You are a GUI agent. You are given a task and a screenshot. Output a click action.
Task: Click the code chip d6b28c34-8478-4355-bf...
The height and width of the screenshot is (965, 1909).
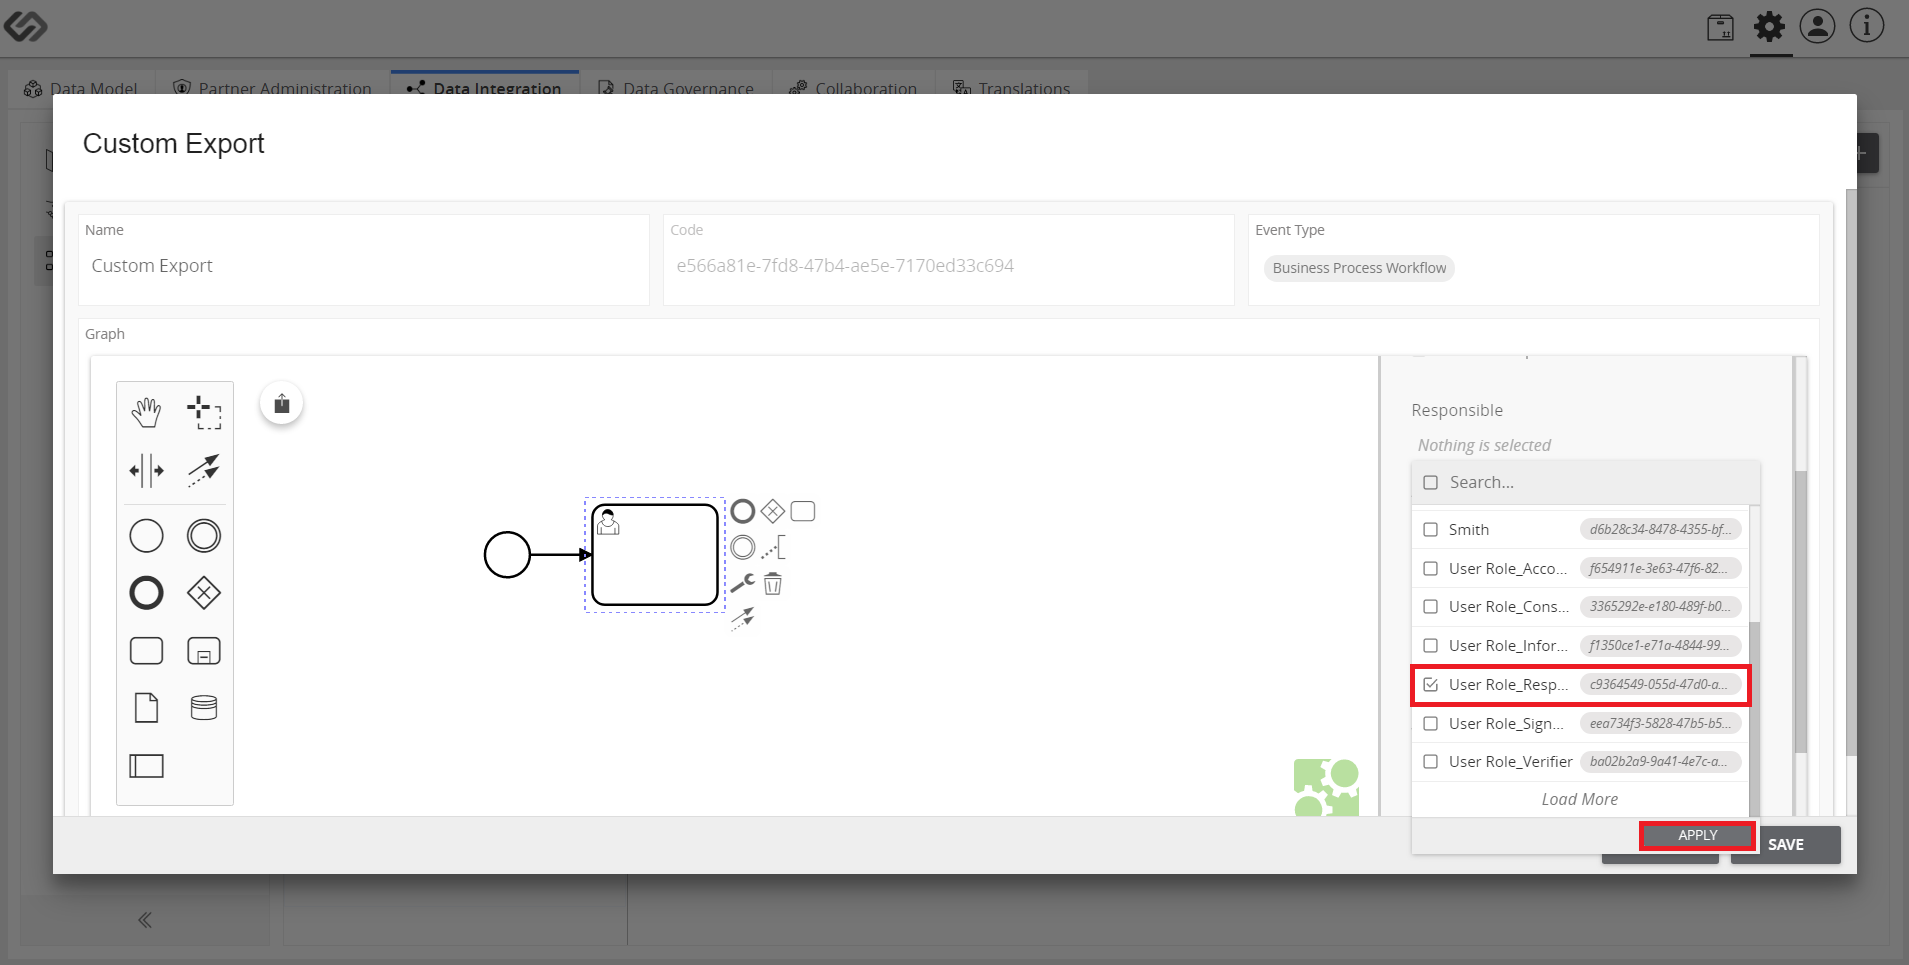1661,530
